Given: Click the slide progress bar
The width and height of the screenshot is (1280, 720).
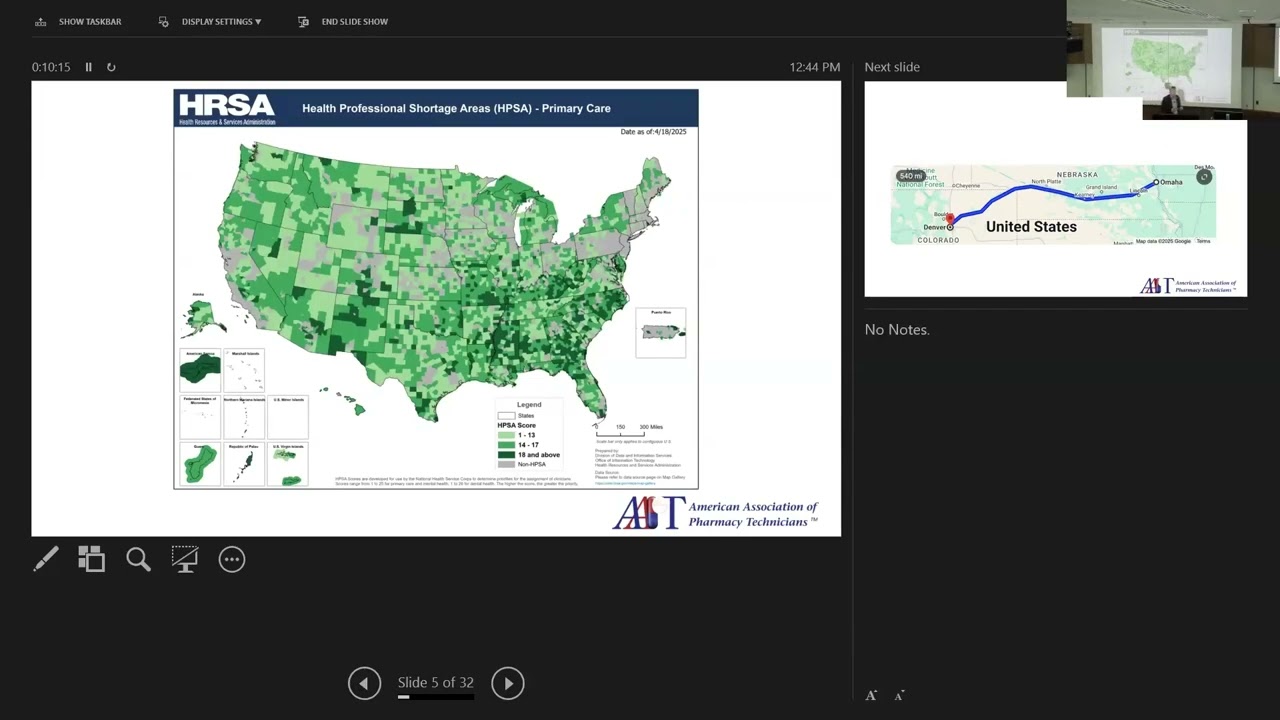Looking at the screenshot, I should coord(436,697).
